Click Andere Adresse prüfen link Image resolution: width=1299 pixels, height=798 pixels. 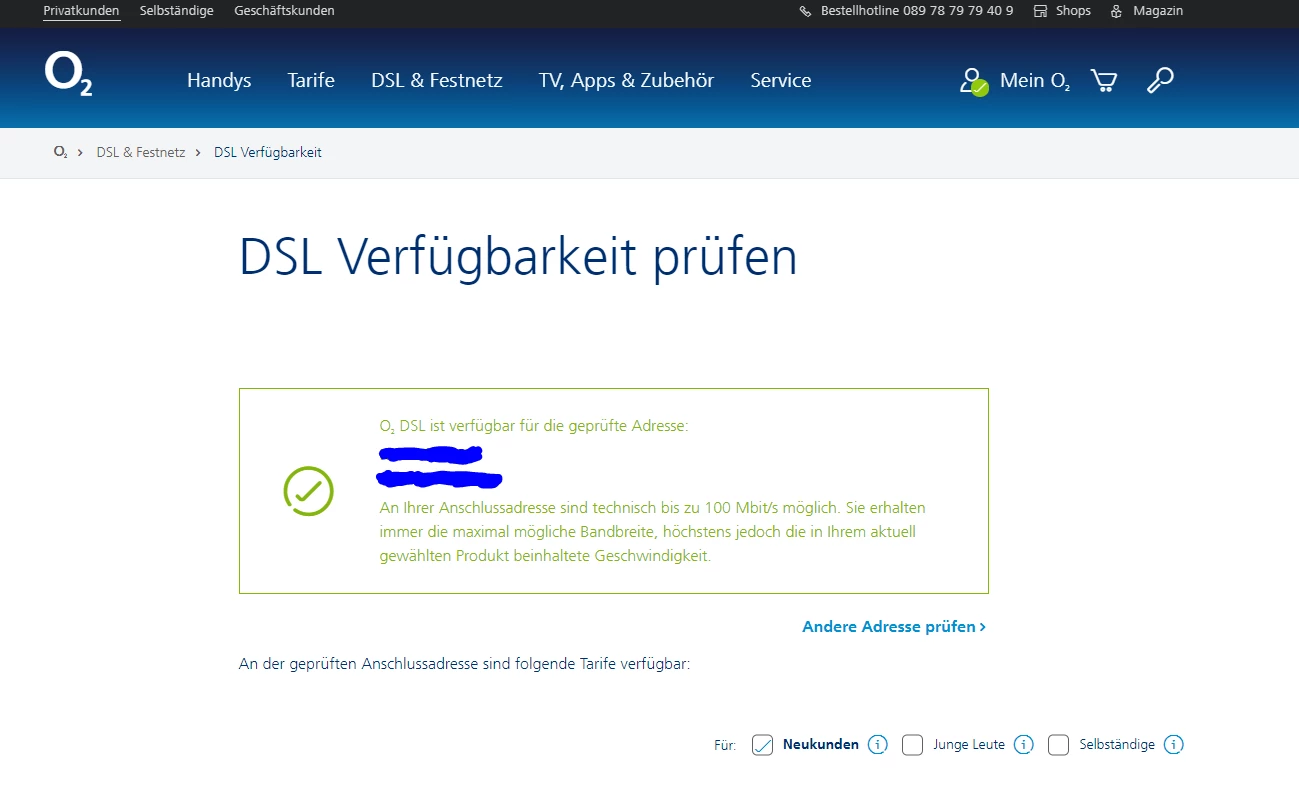coord(894,627)
